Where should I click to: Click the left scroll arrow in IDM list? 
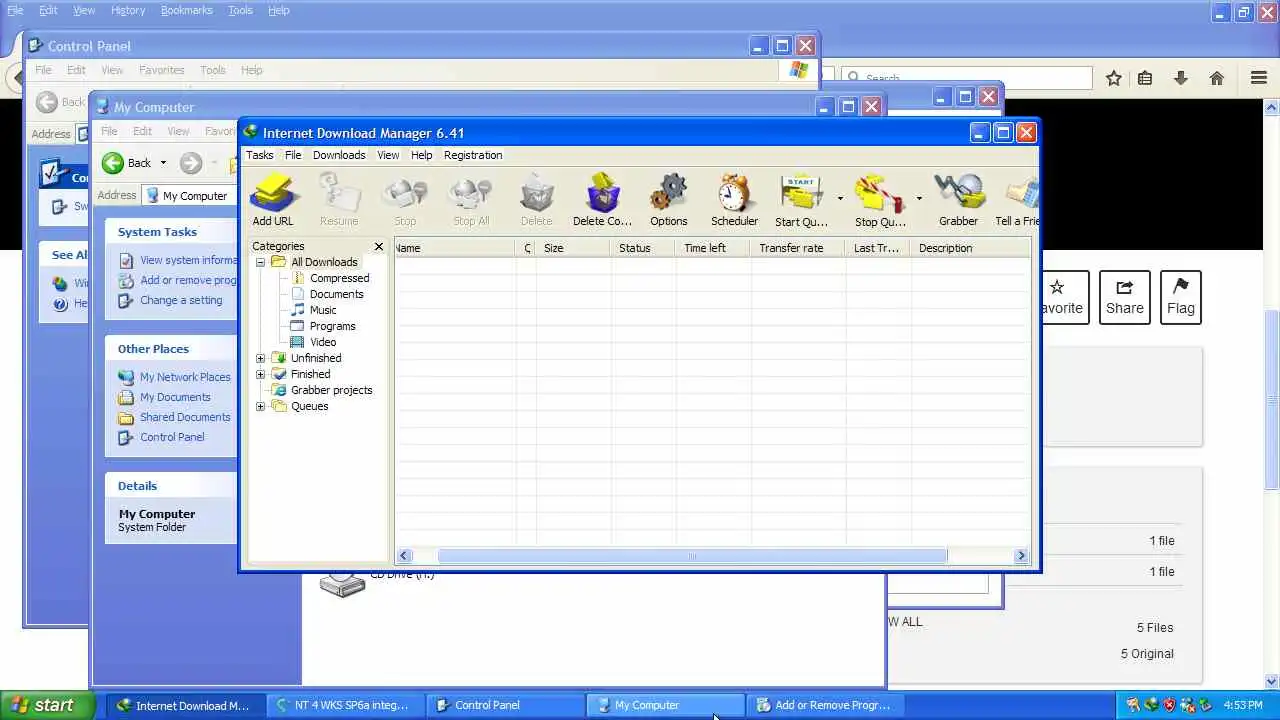pos(404,556)
